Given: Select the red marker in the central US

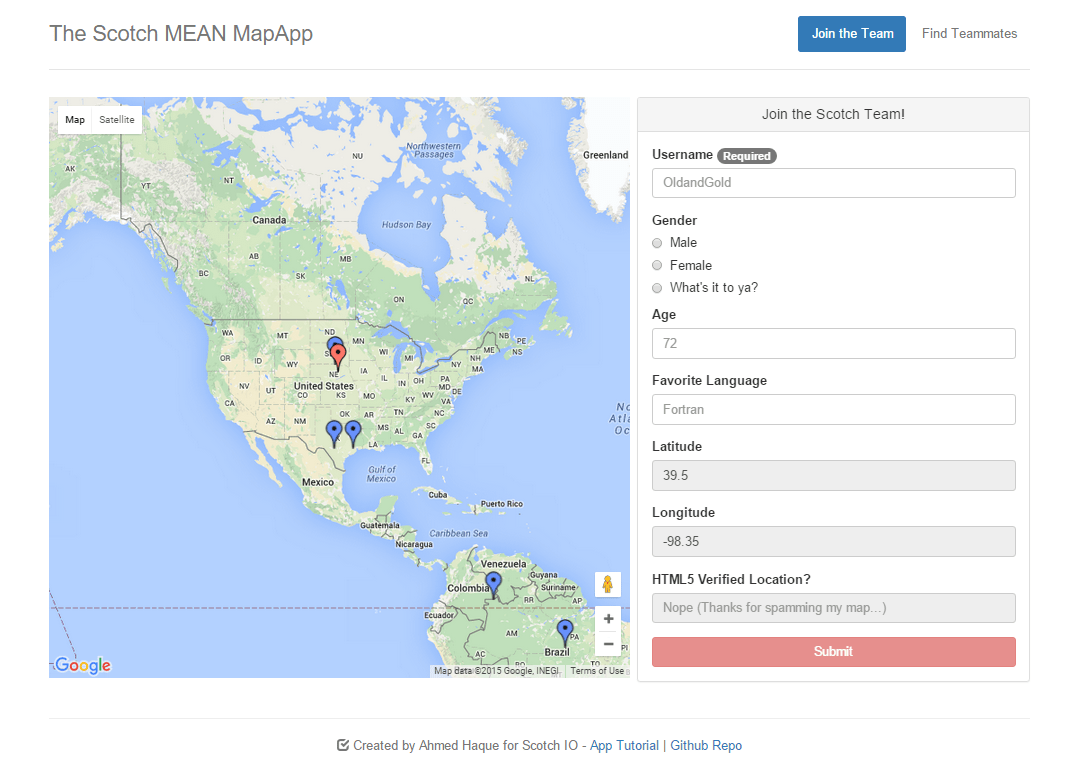Looking at the screenshot, I should click(x=337, y=352).
